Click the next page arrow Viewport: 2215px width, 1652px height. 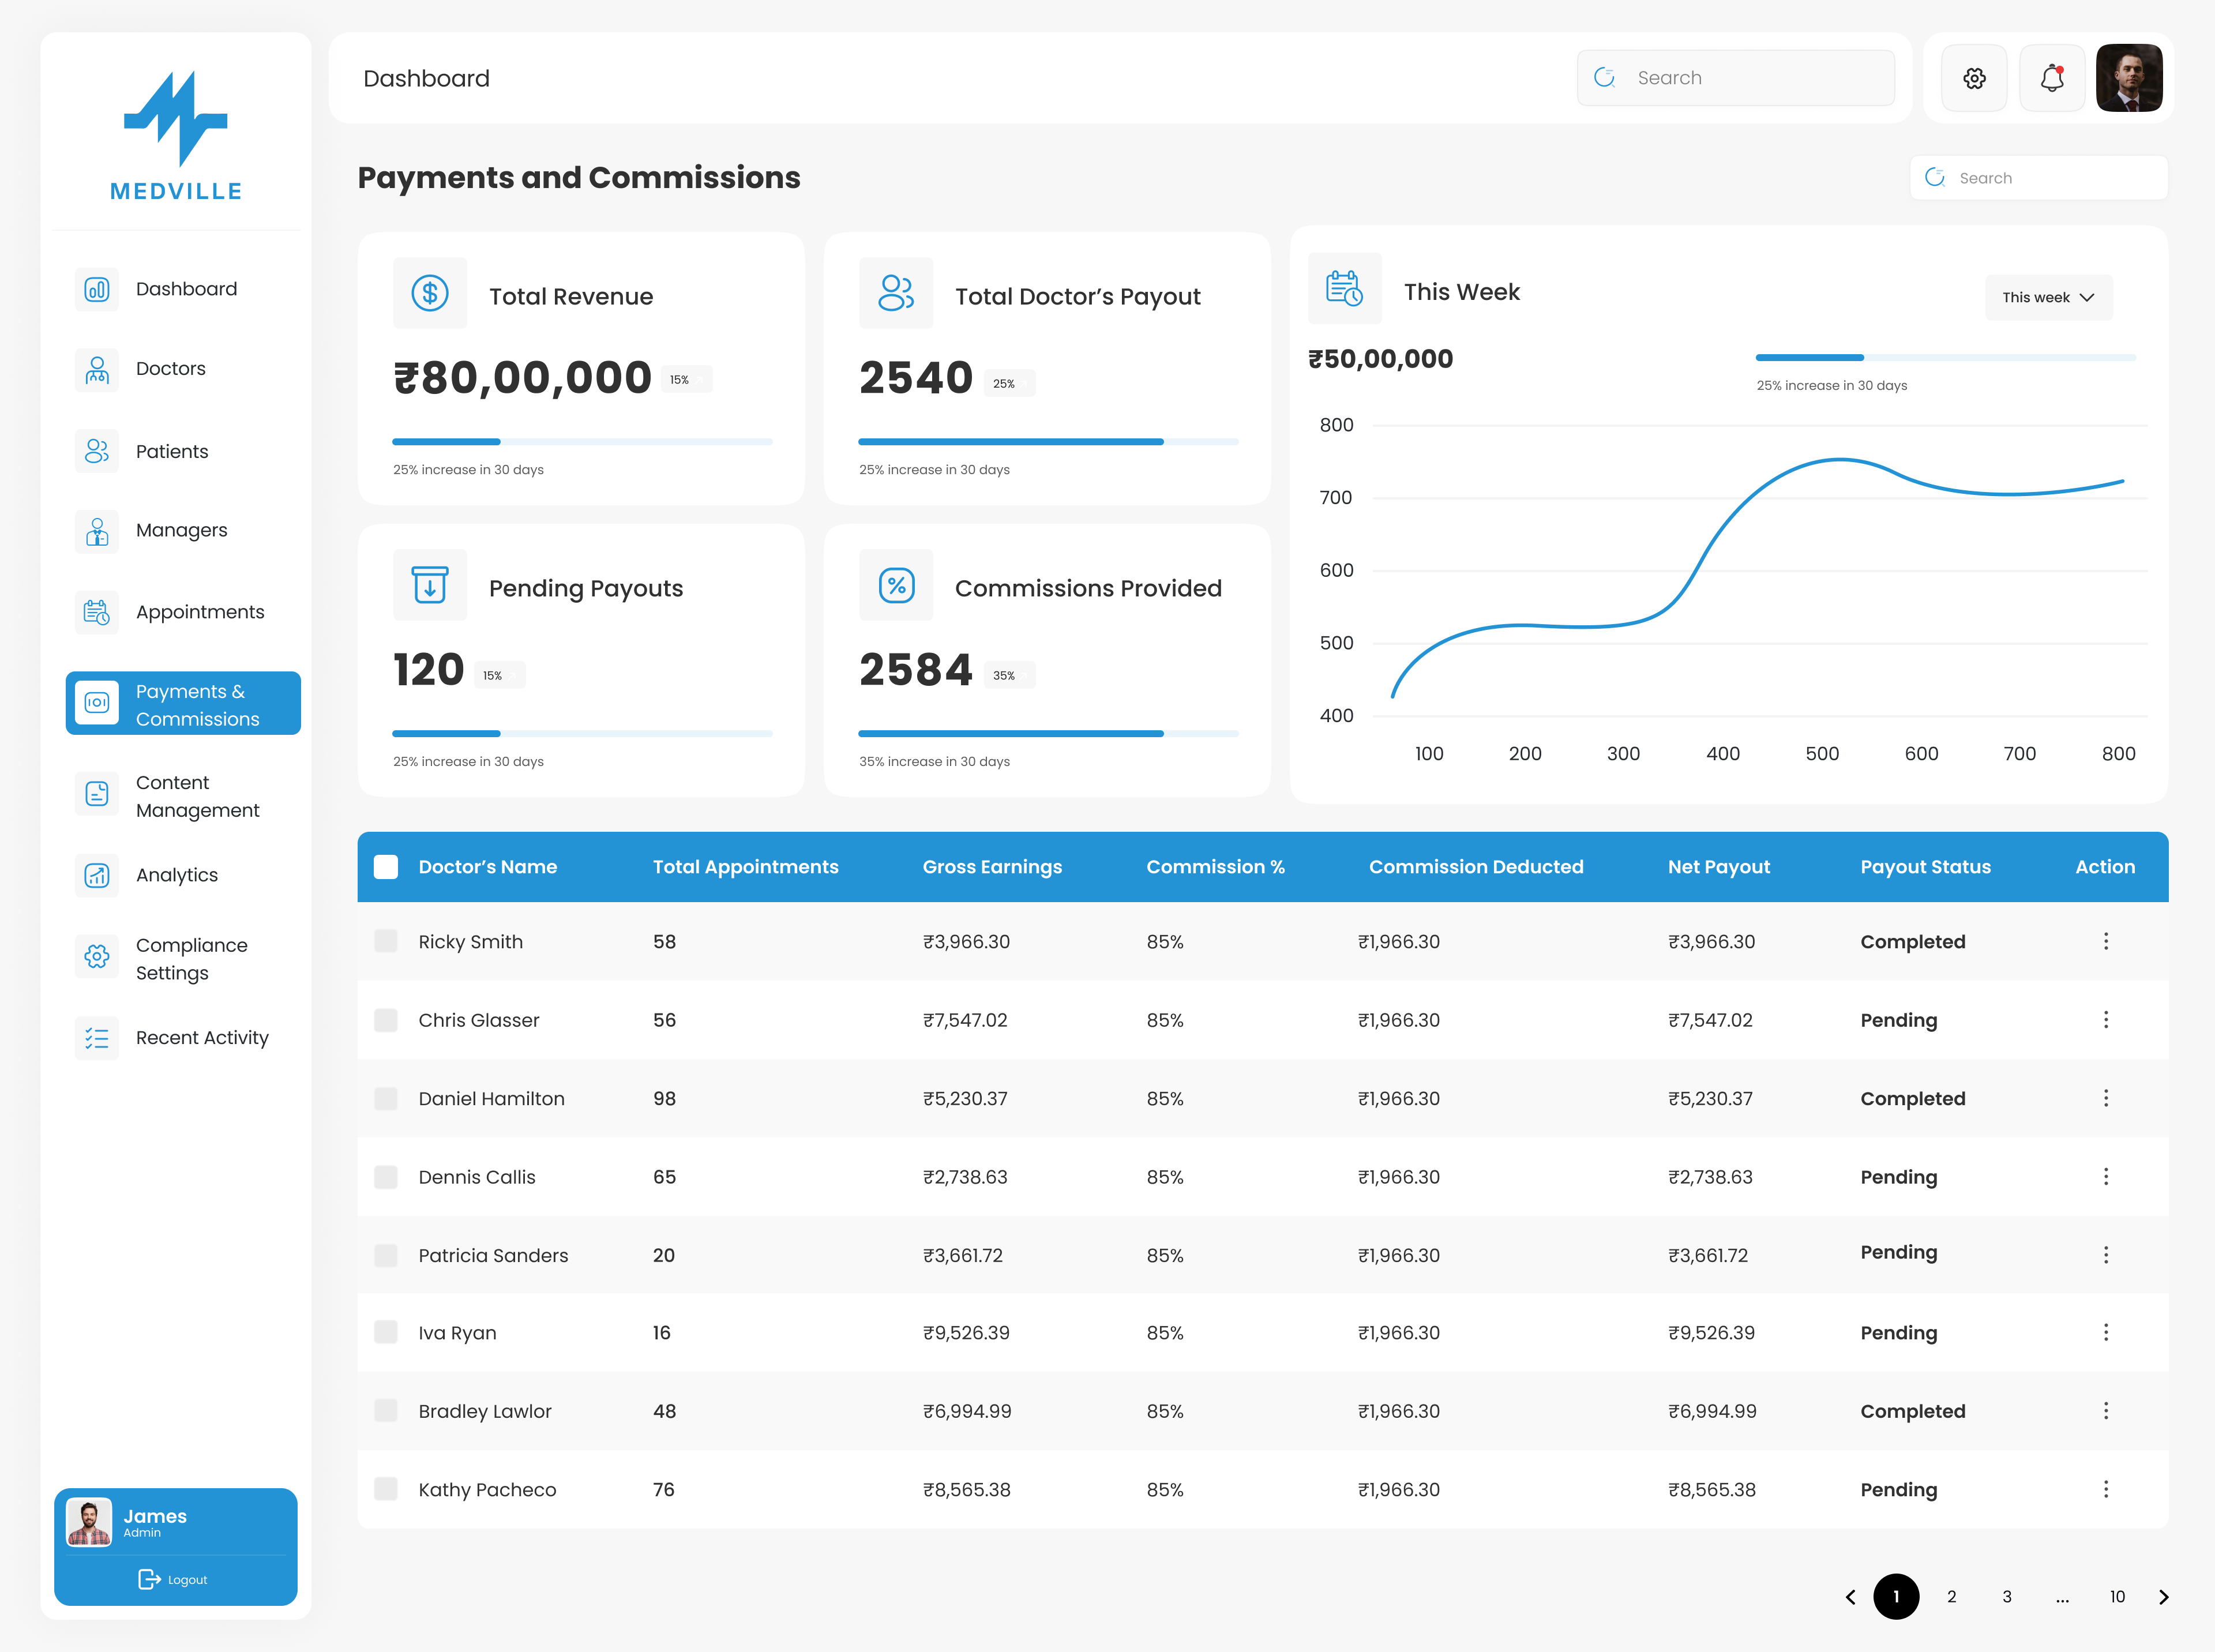click(x=2164, y=1597)
